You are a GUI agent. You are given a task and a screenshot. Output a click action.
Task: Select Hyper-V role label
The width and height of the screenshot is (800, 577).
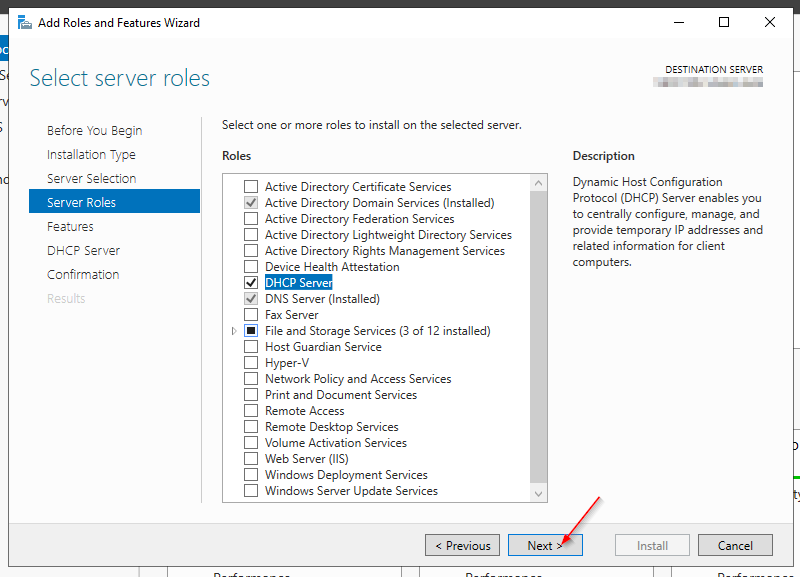coord(287,363)
